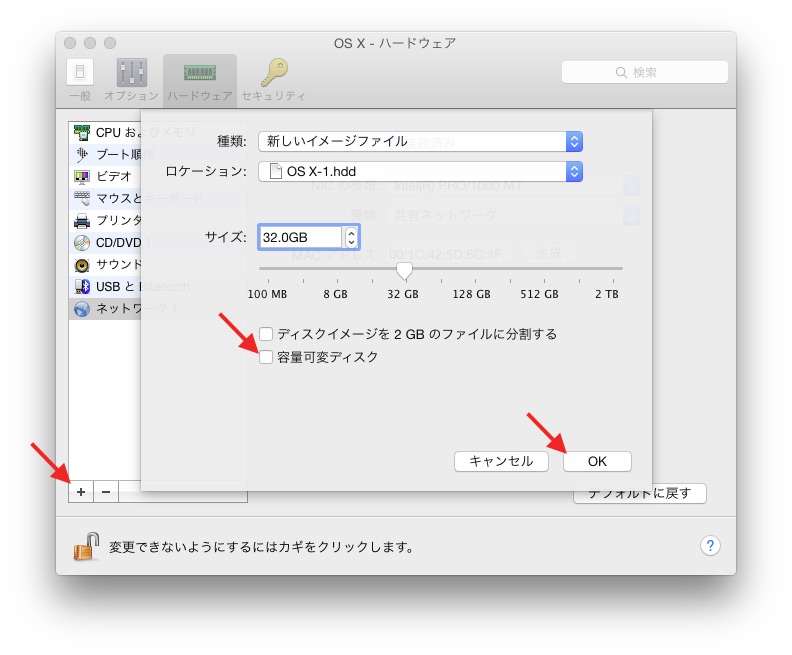Select the CD/DVD disc icon
Viewport: 792px width, 655px height.
(82, 242)
